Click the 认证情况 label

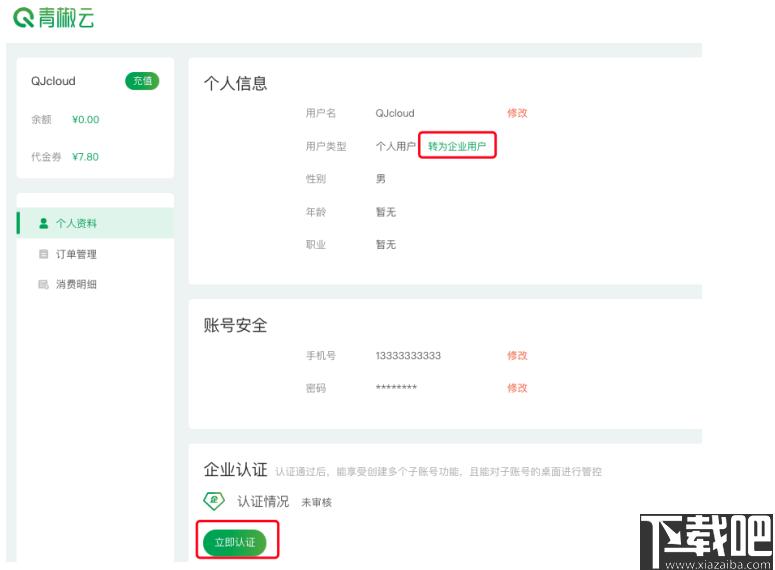263,501
